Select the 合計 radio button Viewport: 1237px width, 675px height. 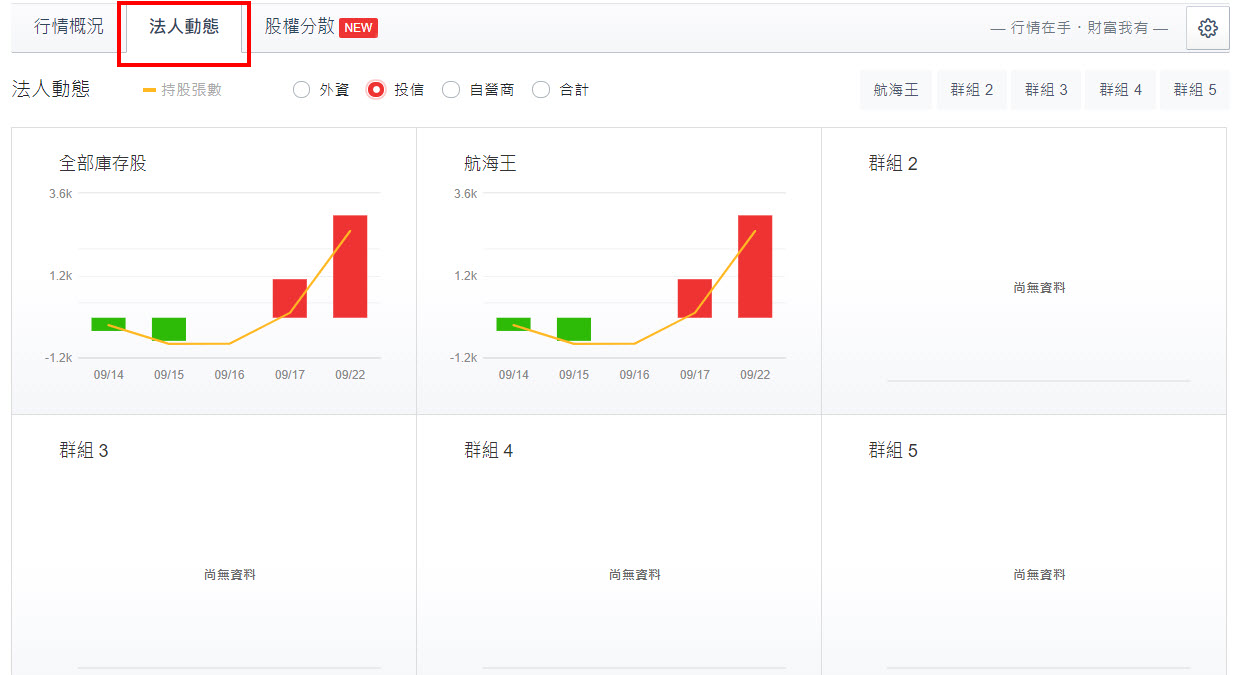pos(541,90)
